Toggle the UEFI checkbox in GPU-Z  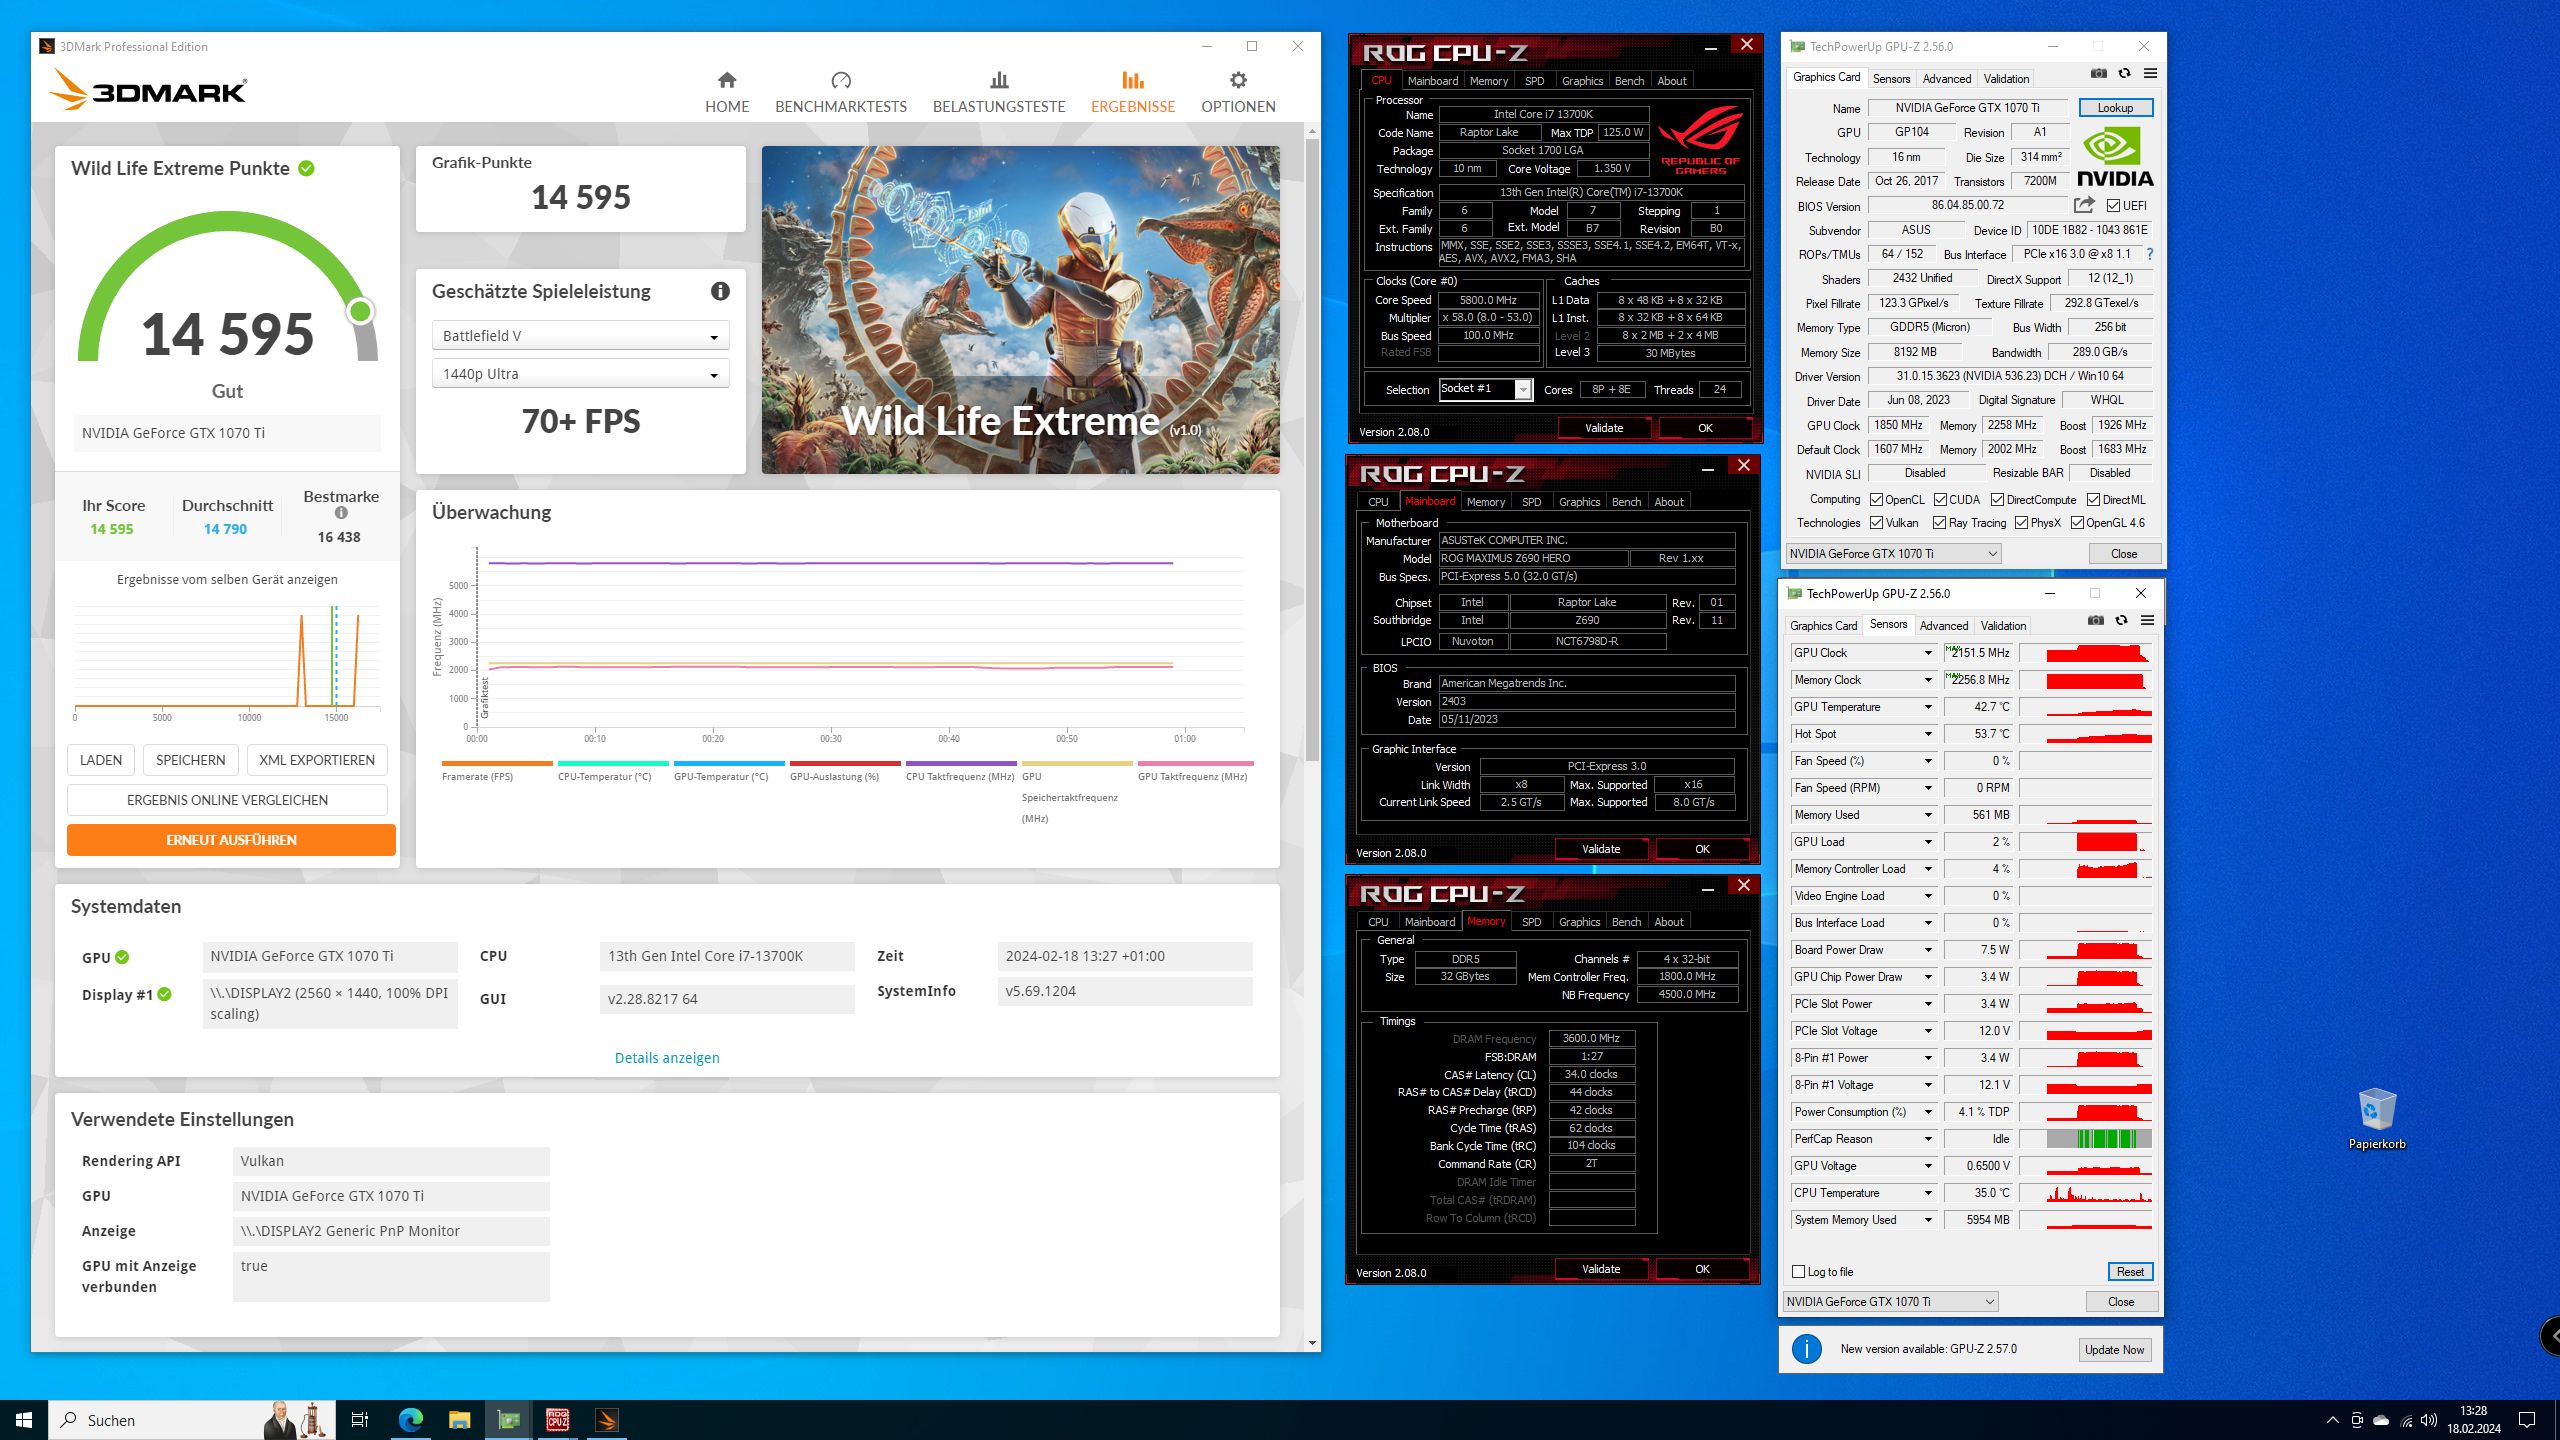coord(2113,206)
